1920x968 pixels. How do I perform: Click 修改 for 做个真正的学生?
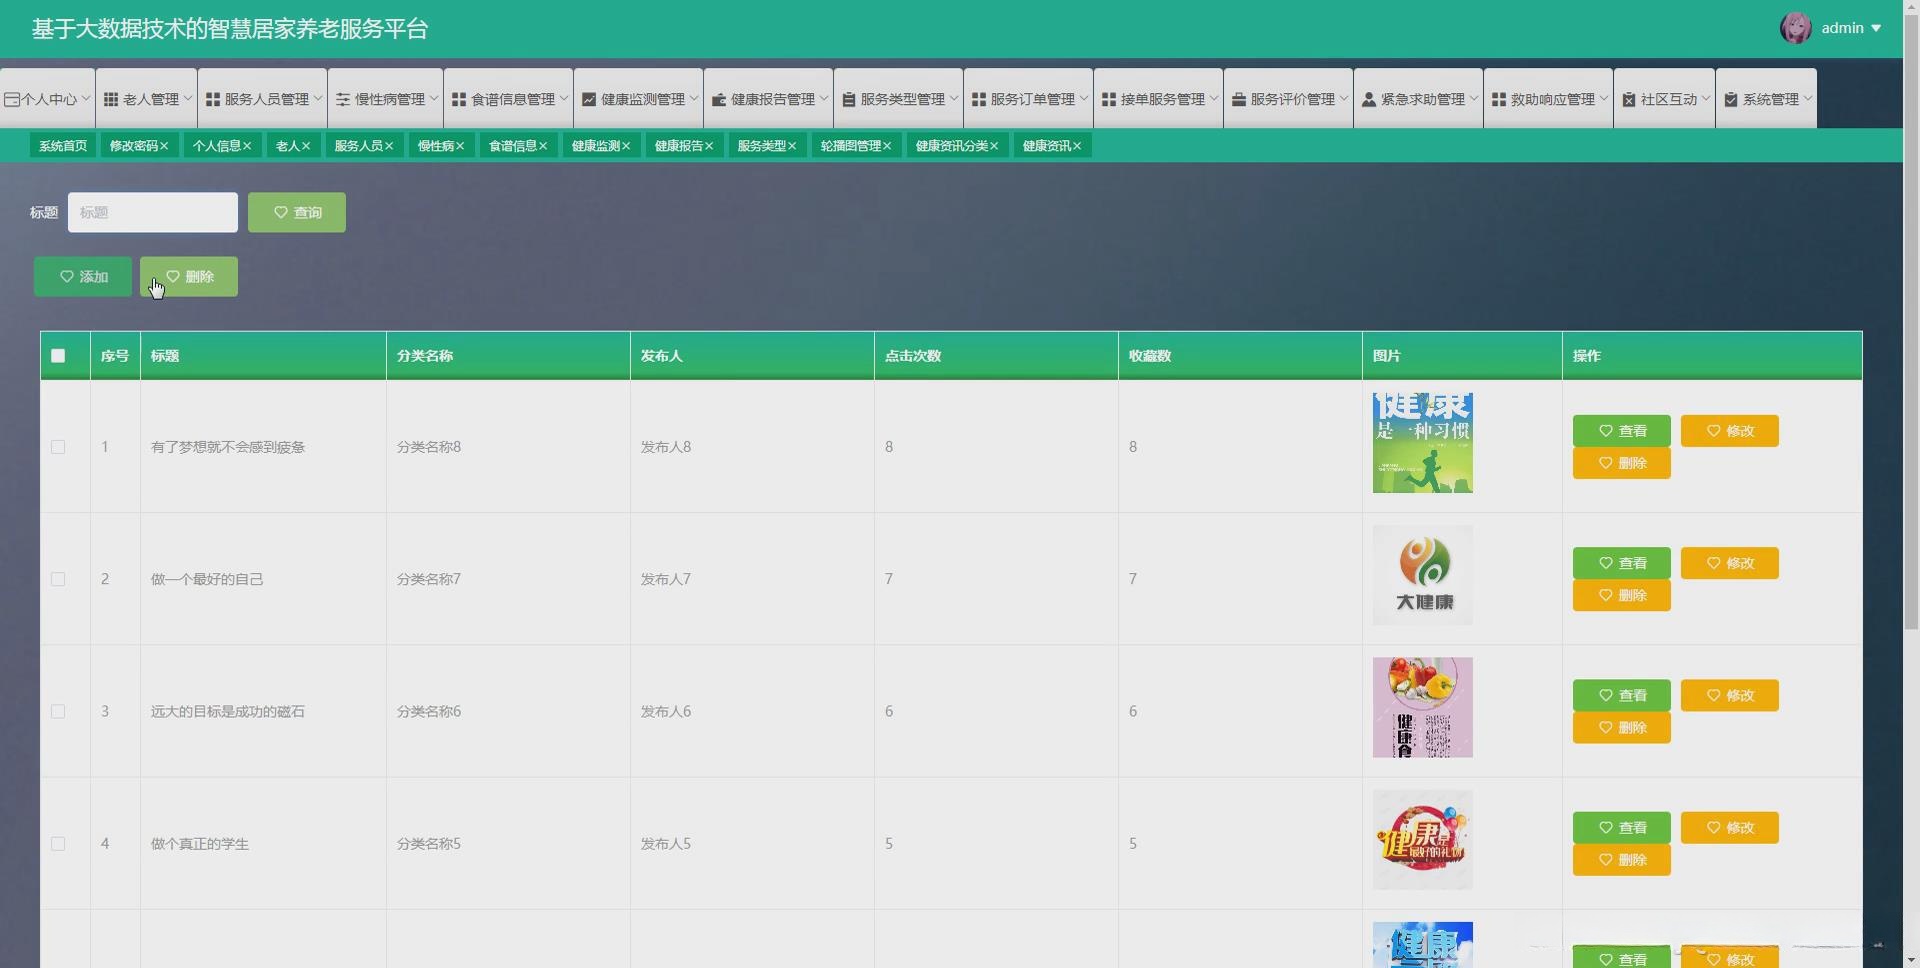pos(1730,828)
